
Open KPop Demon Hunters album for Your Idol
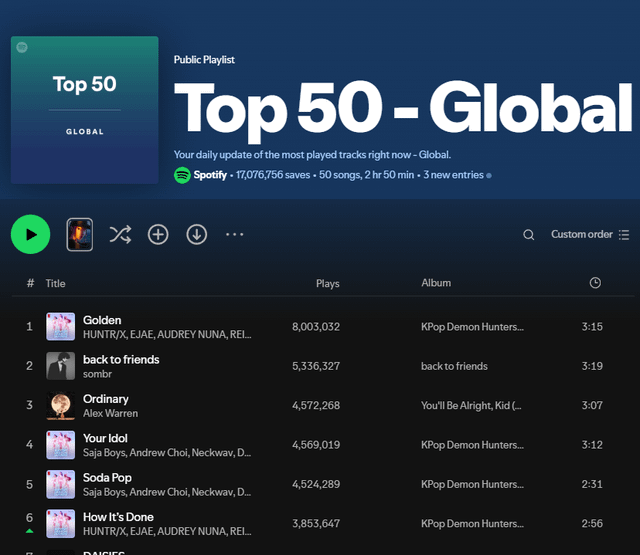[x=472, y=445]
